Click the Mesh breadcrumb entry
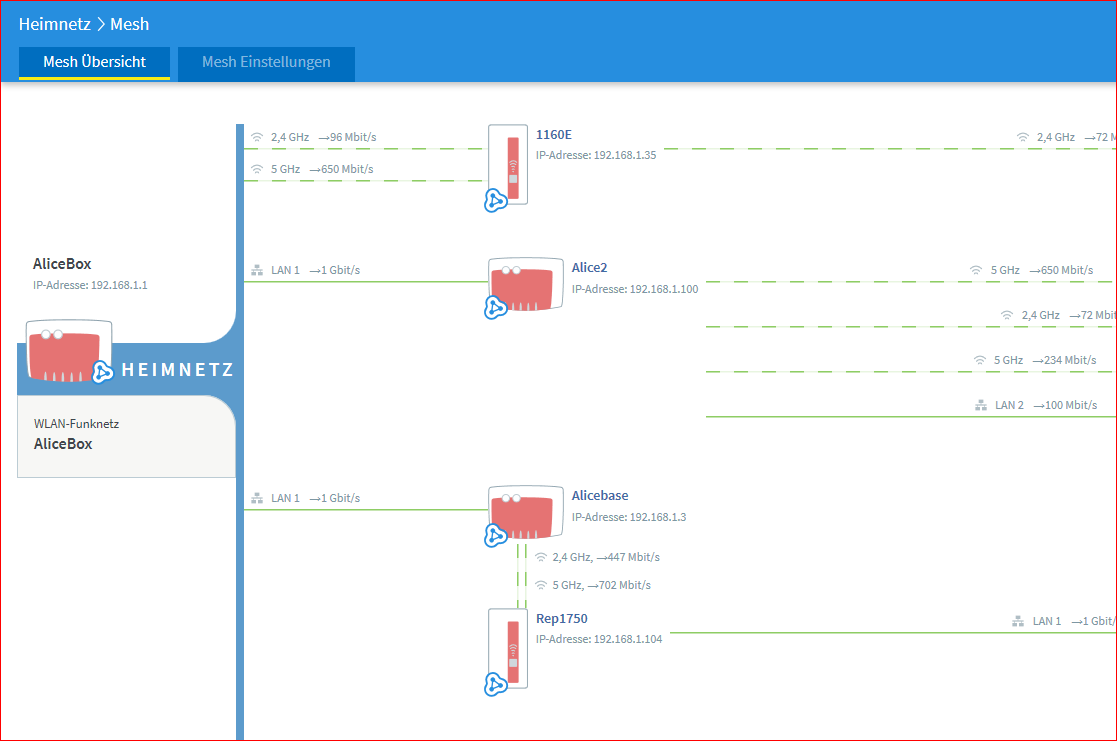The height and width of the screenshot is (741, 1117). pos(130,24)
